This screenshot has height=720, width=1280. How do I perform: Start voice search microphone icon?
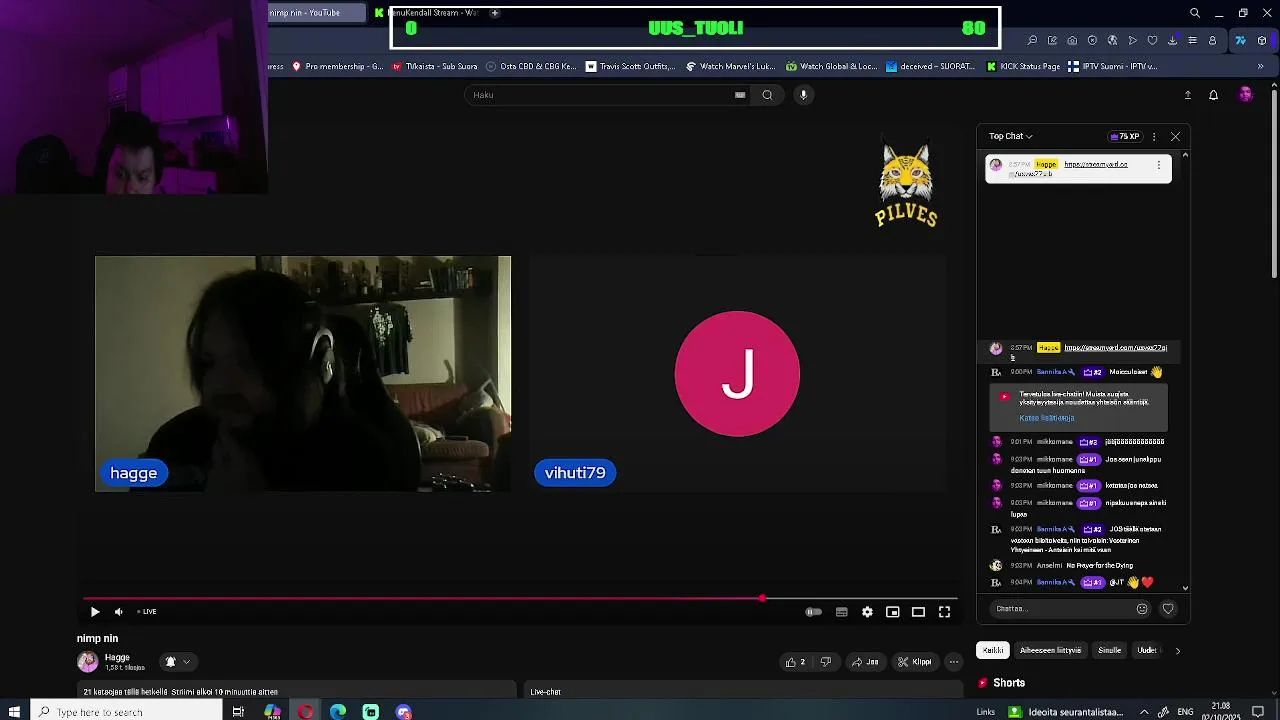[x=803, y=95]
